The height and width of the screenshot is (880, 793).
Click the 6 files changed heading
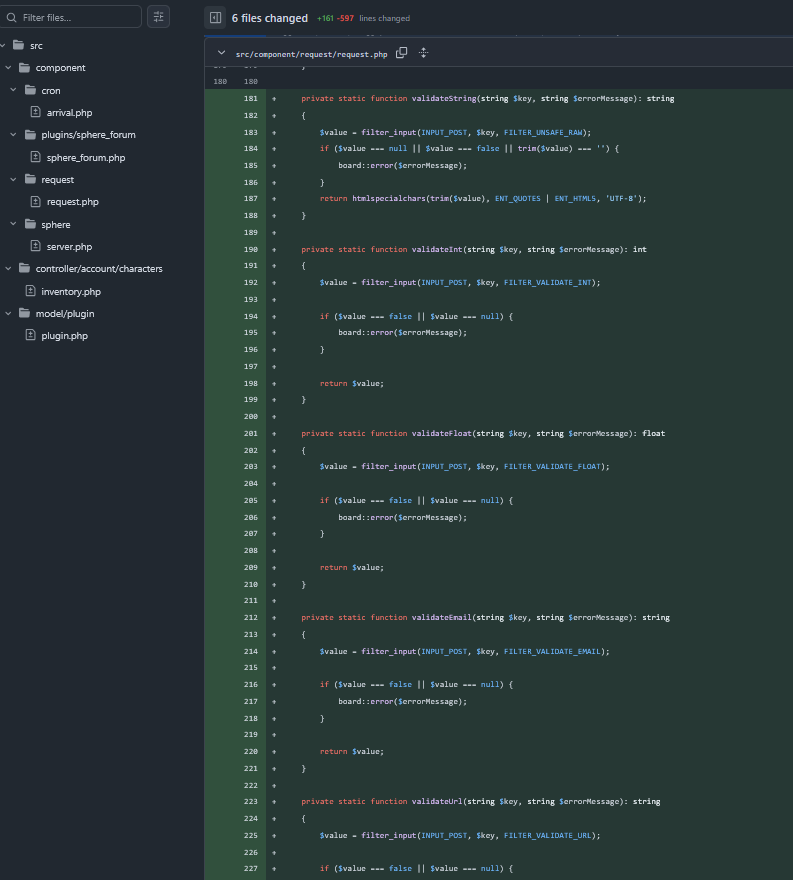270,18
